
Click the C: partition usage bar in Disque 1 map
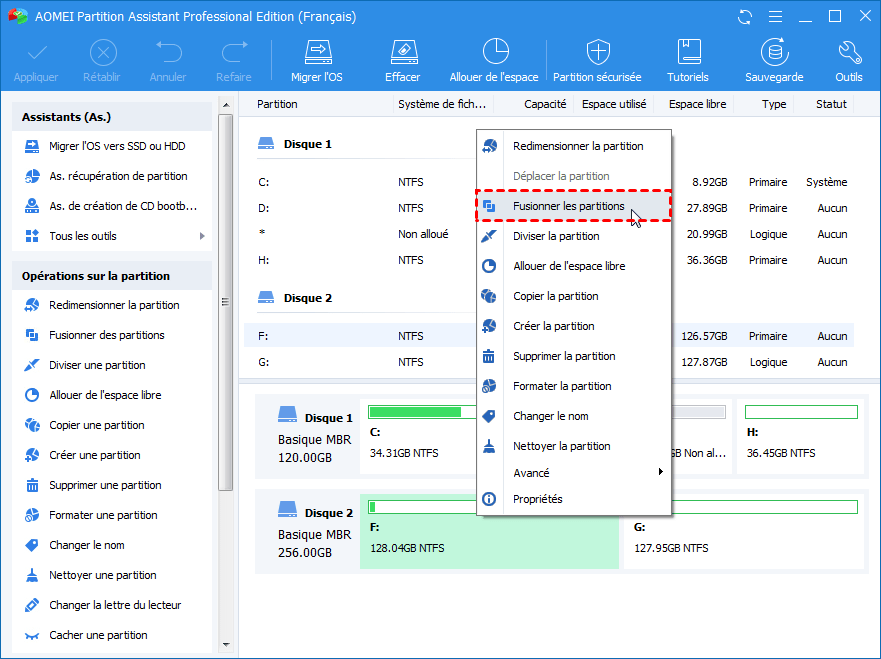click(423, 412)
